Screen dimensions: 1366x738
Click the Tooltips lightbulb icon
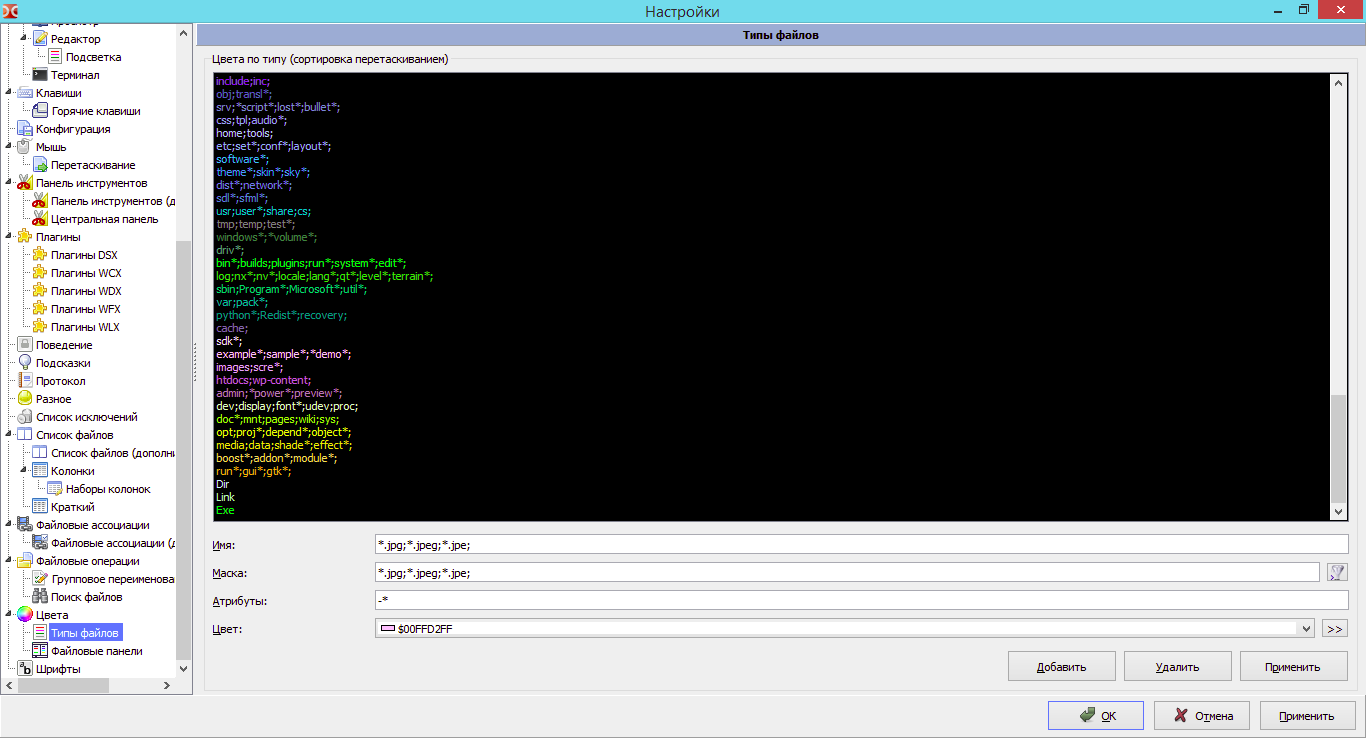pyautogui.click(x=25, y=363)
